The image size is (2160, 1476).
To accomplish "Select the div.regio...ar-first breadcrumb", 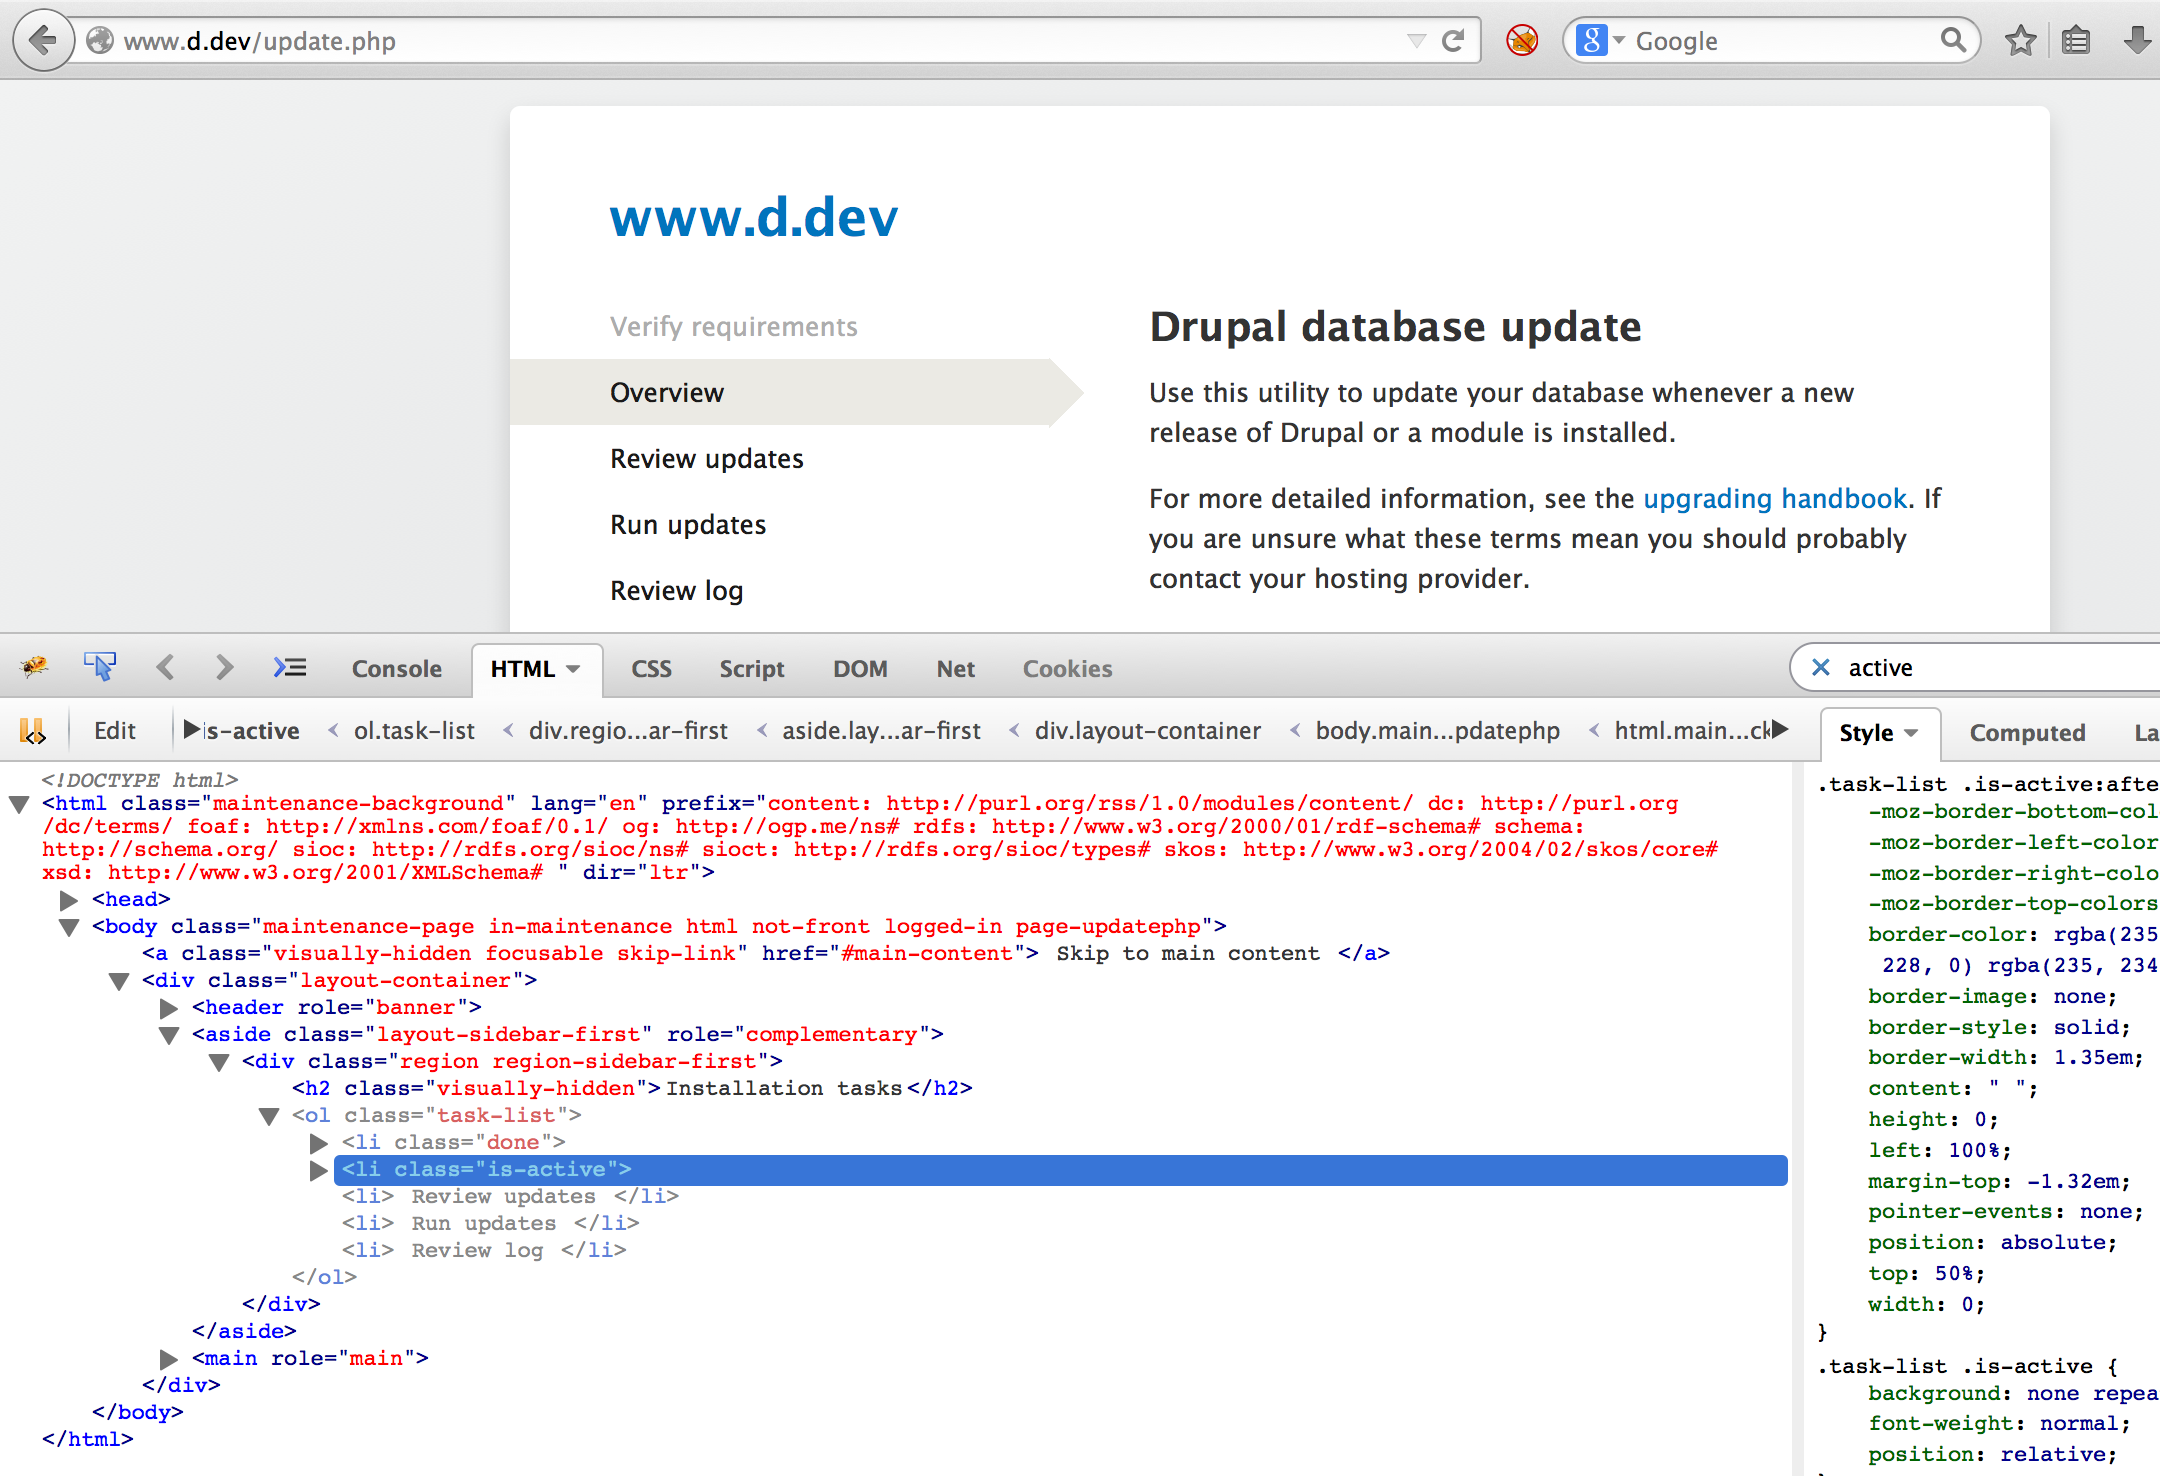I will (628, 731).
